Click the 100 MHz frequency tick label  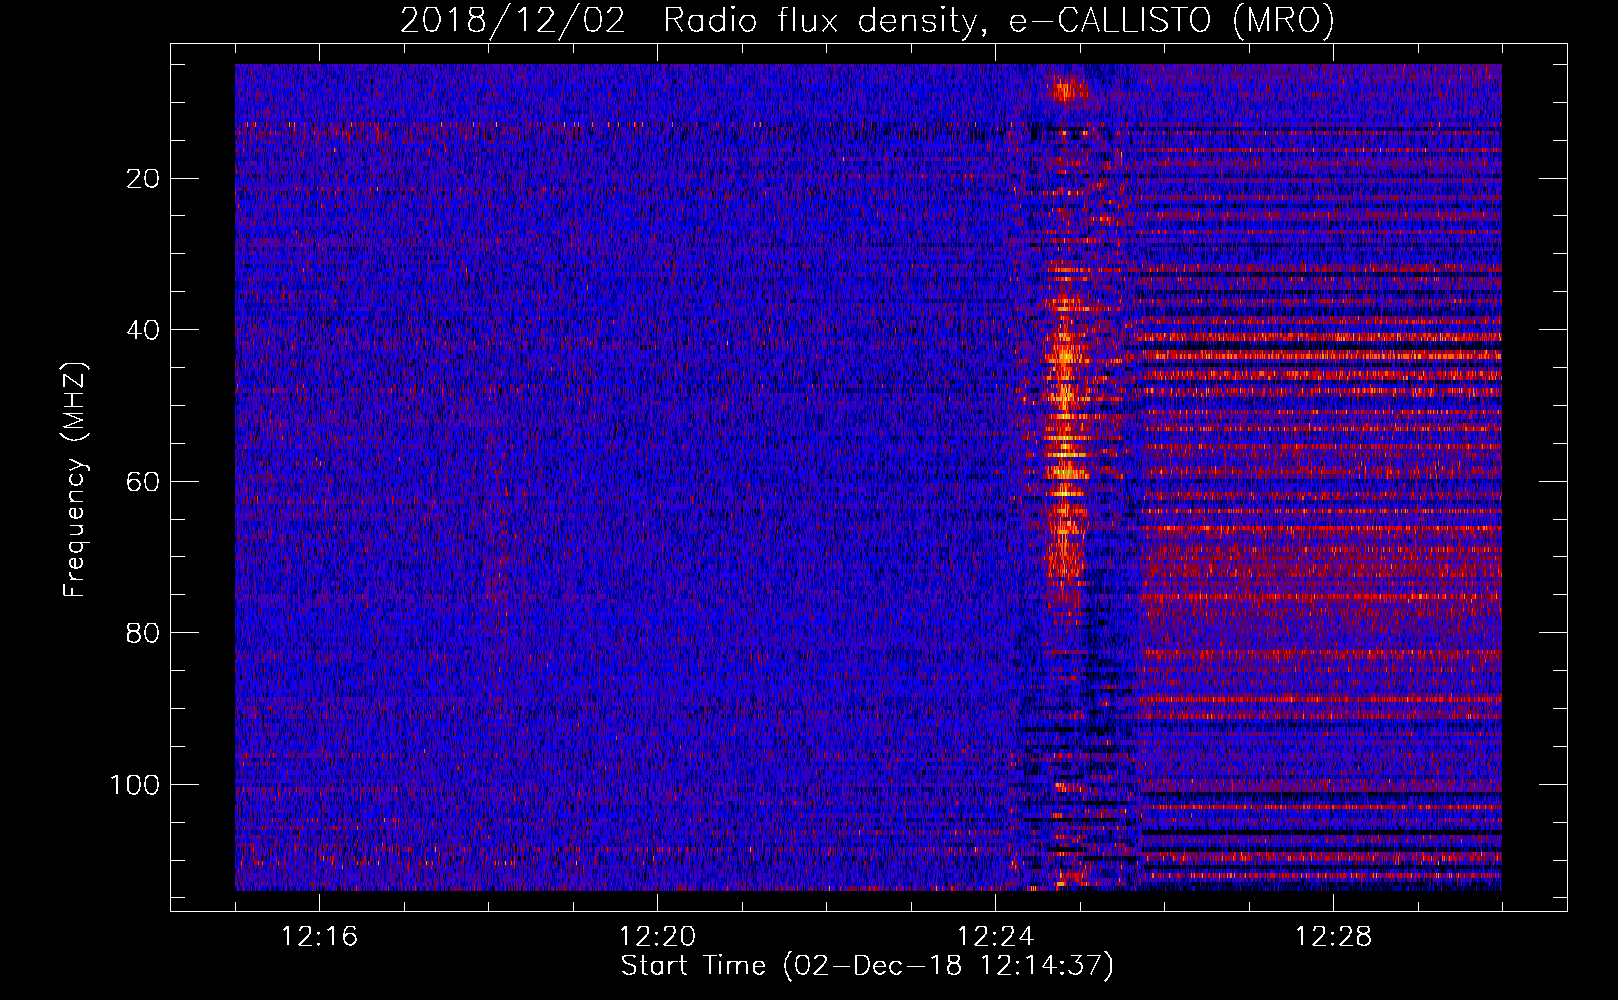coord(136,785)
